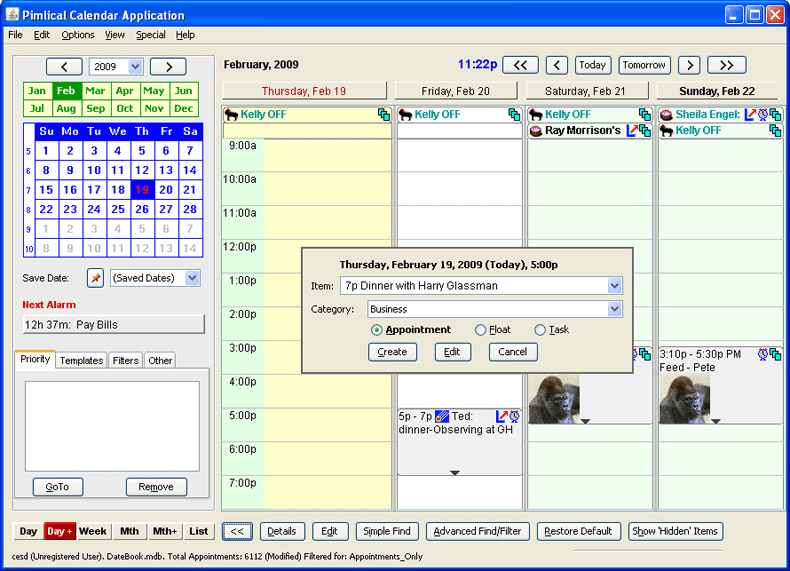
Task: Go to previous year with left arrow
Action: 64,67
